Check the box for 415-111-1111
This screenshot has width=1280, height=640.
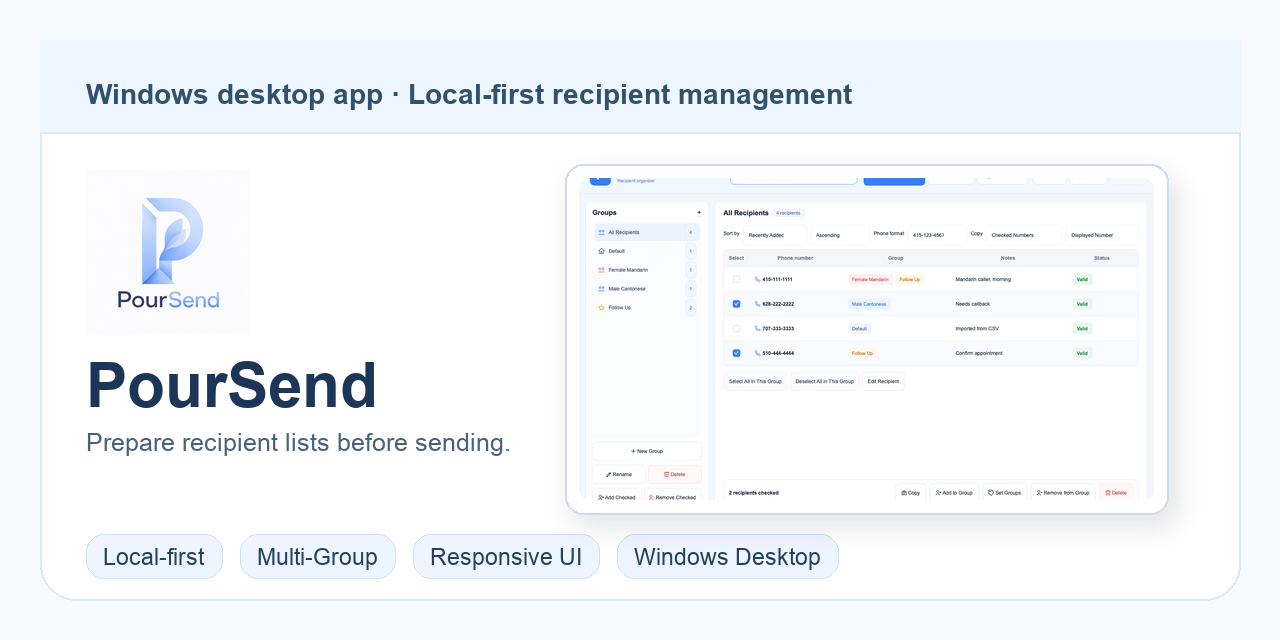click(x=737, y=279)
